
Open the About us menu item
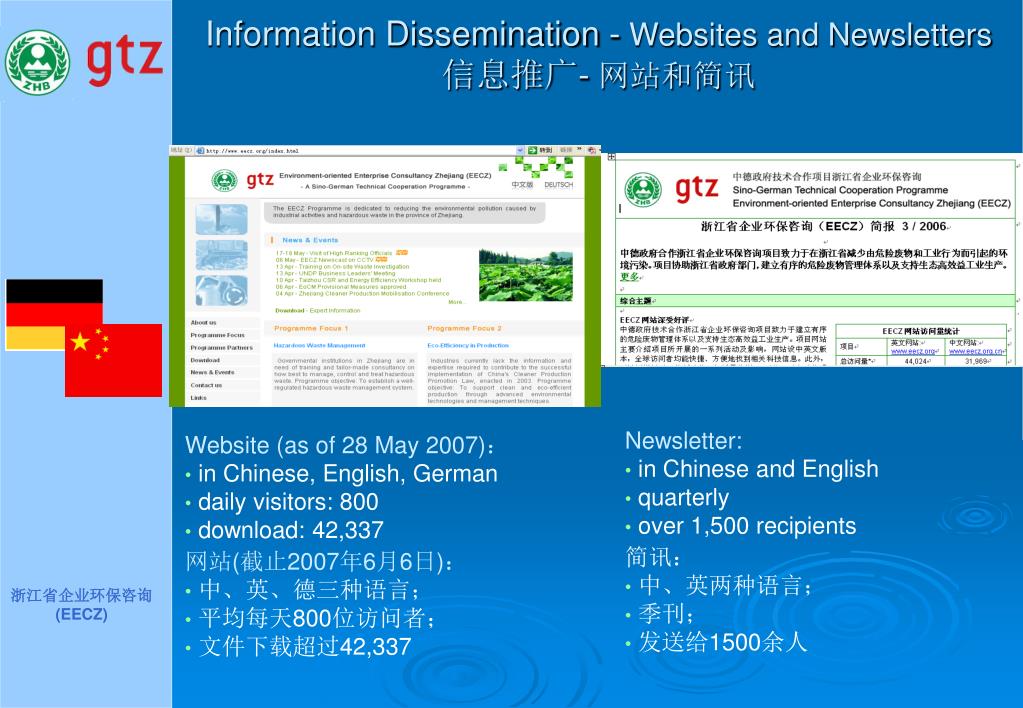[x=204, y=322]
